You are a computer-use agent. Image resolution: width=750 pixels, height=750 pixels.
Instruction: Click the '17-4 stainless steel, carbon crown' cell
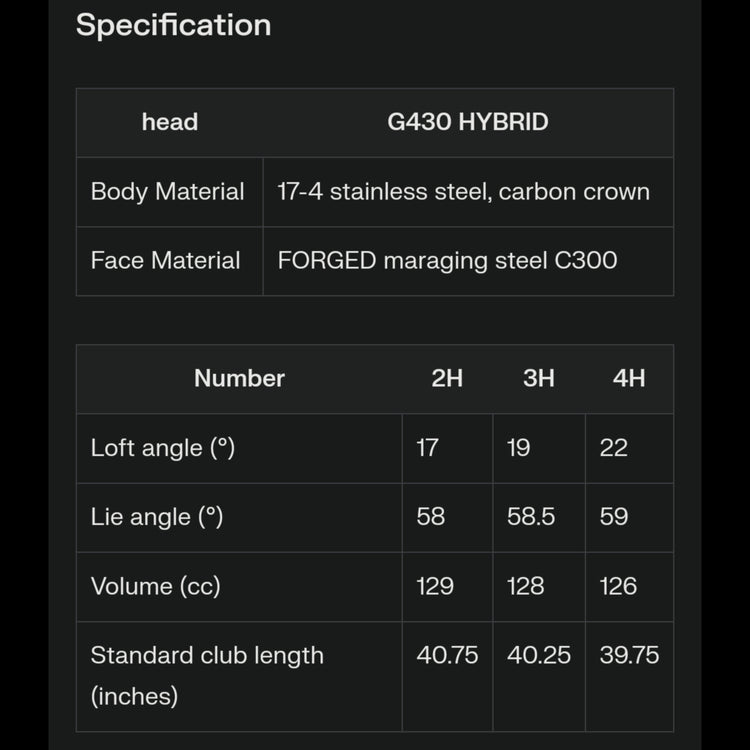click(463, 191)
